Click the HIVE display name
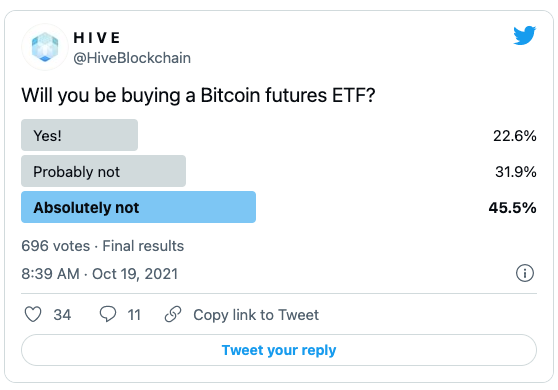Viewport: 558px width, 390px height. click(97, 38)
